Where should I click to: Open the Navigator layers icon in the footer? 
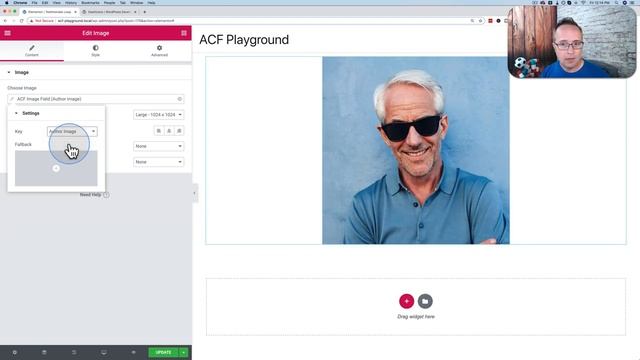pos(44,352)
